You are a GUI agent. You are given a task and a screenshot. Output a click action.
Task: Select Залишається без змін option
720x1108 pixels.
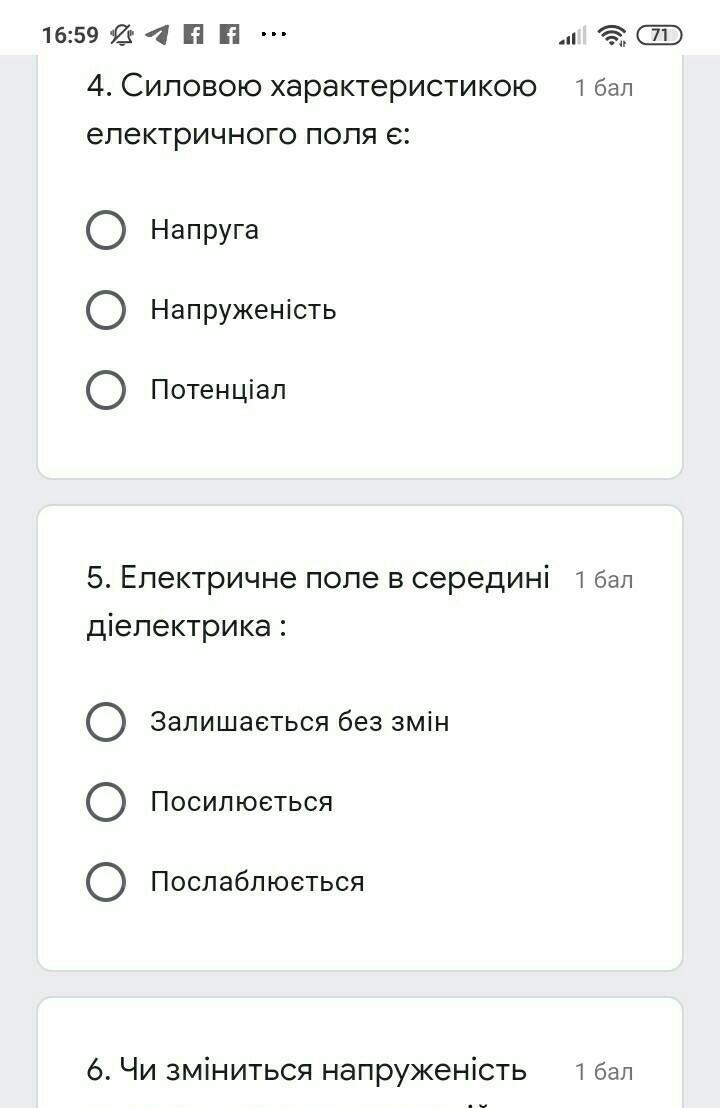pyautogui.click(x=106, y=722)
